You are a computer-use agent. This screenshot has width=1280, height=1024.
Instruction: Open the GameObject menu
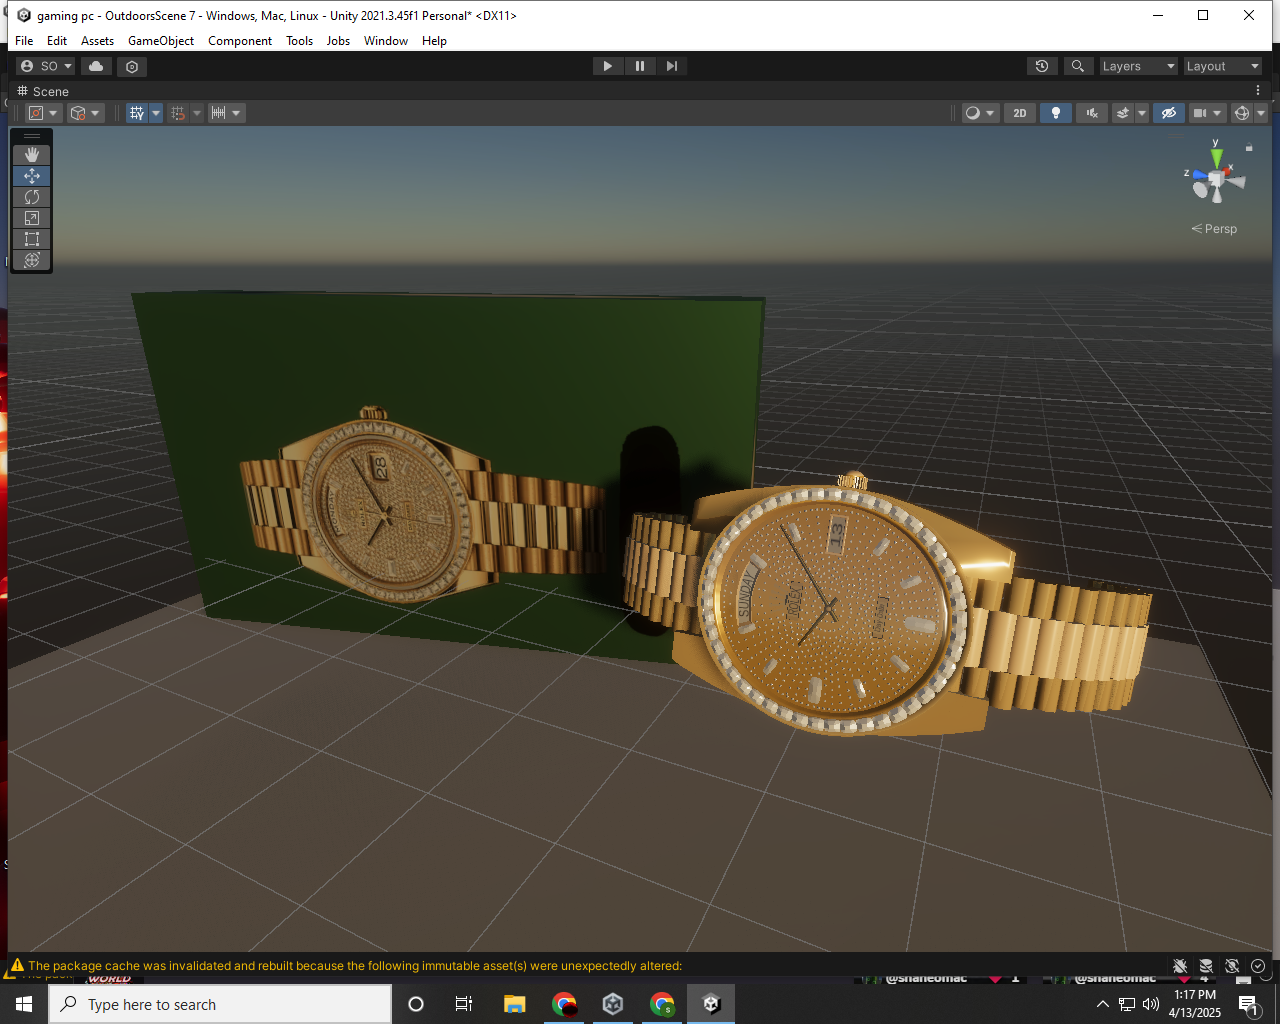tap(161, 41)
